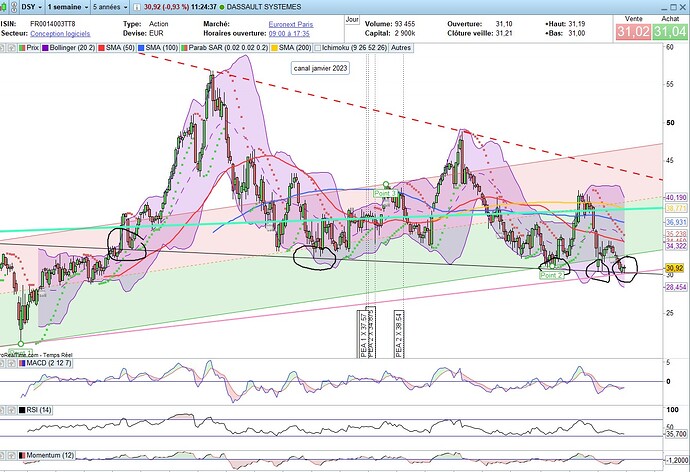Open the DSY ticker dropdown
690x472 pixels.
[32, 7]
